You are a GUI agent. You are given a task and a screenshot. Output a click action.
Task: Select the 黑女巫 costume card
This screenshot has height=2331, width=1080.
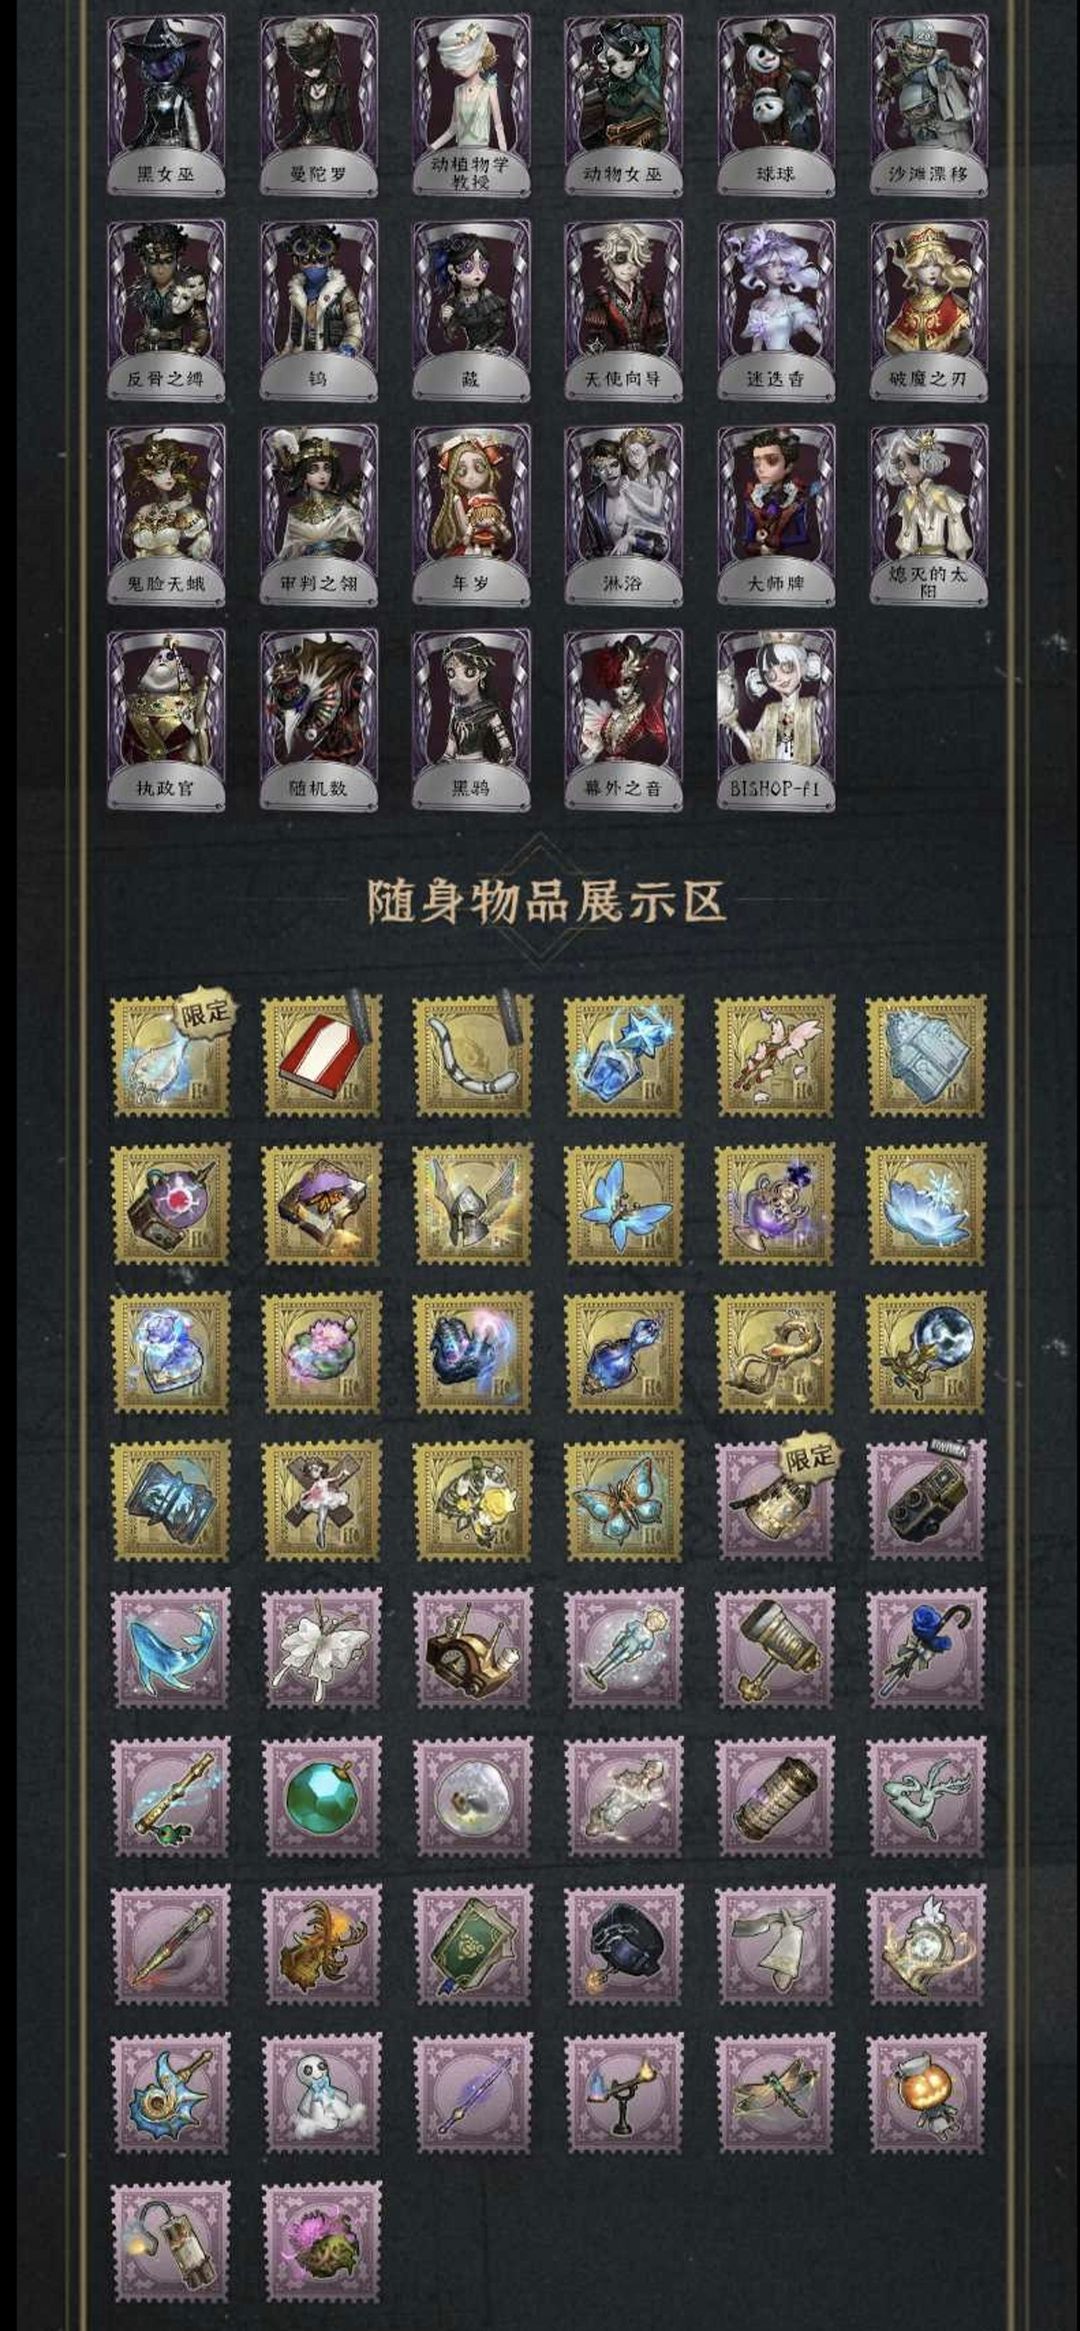pyautogui.click(x=166, y=106)
